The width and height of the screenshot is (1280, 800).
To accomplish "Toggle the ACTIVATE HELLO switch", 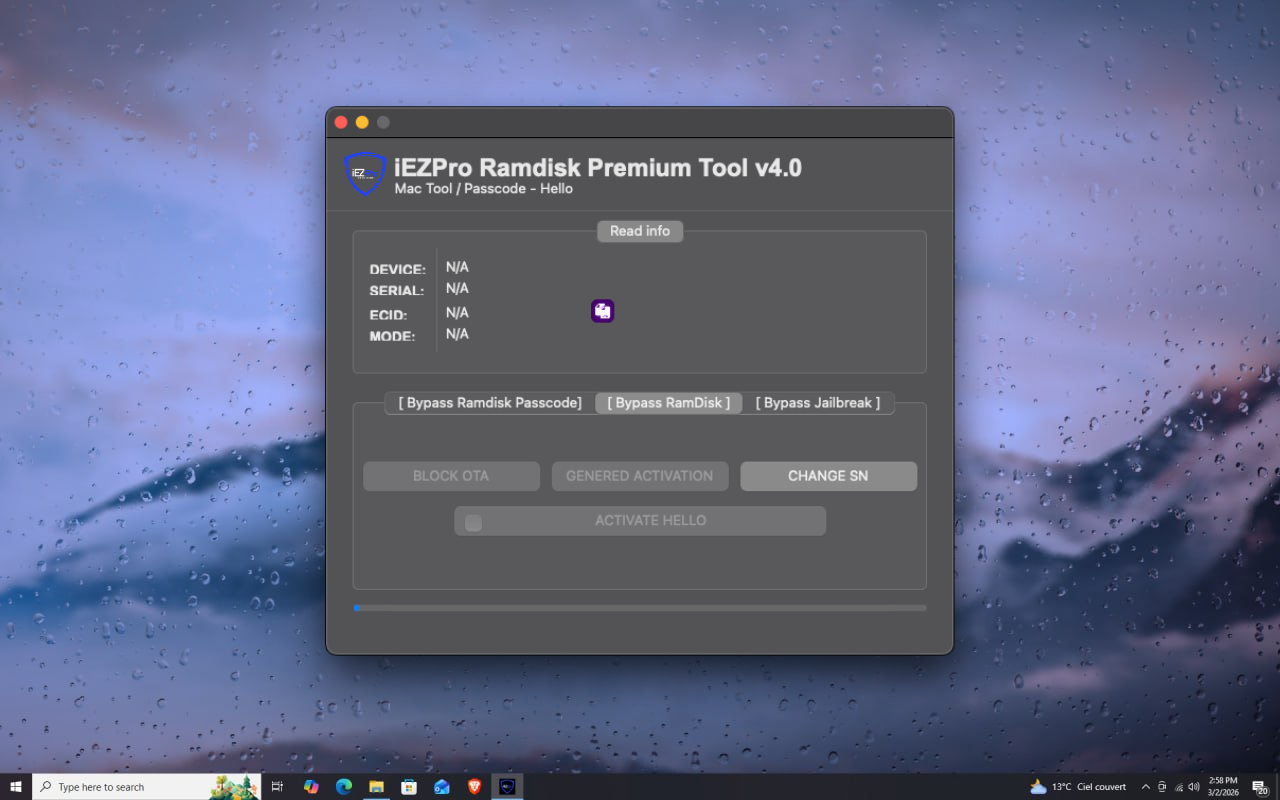I will coord(640,520).
